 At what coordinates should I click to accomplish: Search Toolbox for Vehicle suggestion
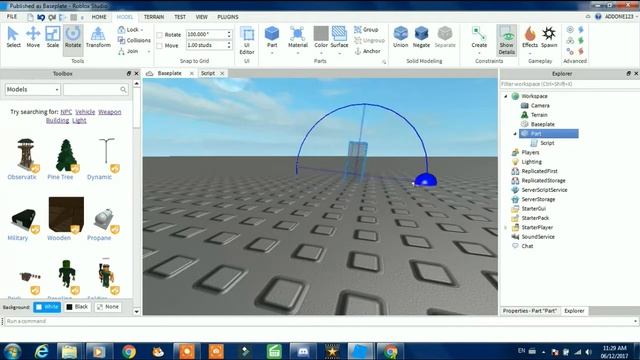85,112
